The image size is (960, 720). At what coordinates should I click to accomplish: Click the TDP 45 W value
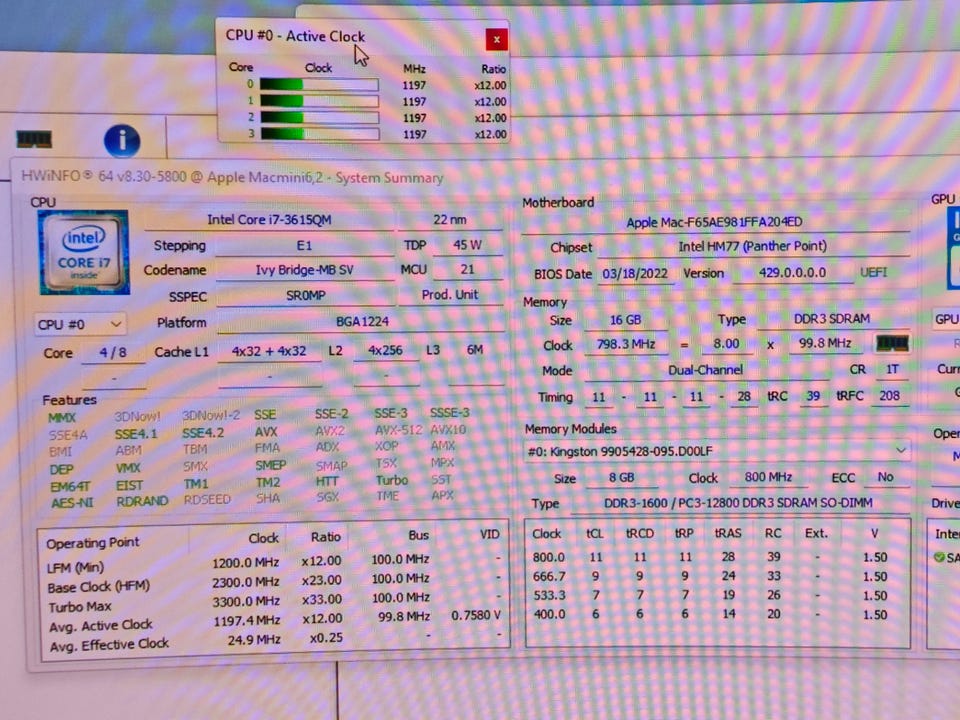[x=467, y=245]
